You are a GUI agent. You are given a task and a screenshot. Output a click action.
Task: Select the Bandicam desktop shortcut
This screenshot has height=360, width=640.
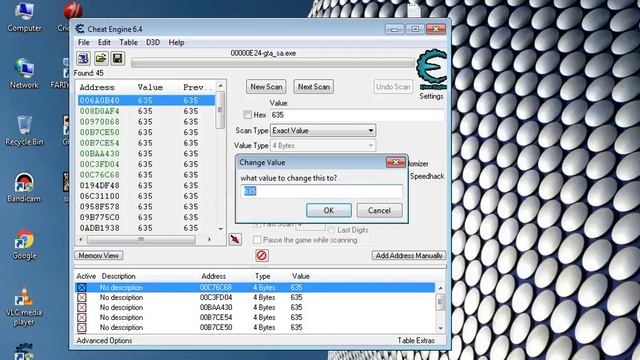coord(24,187)
